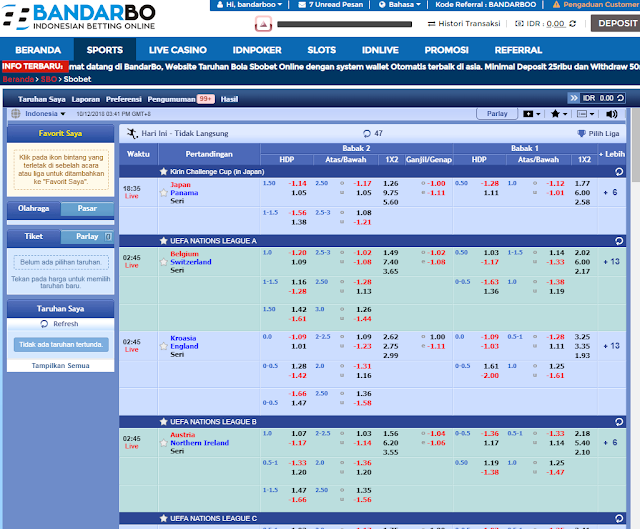The image size is (640, 529).
Task: Open 7 Unread Pesan messages
Action: (331, 4)
